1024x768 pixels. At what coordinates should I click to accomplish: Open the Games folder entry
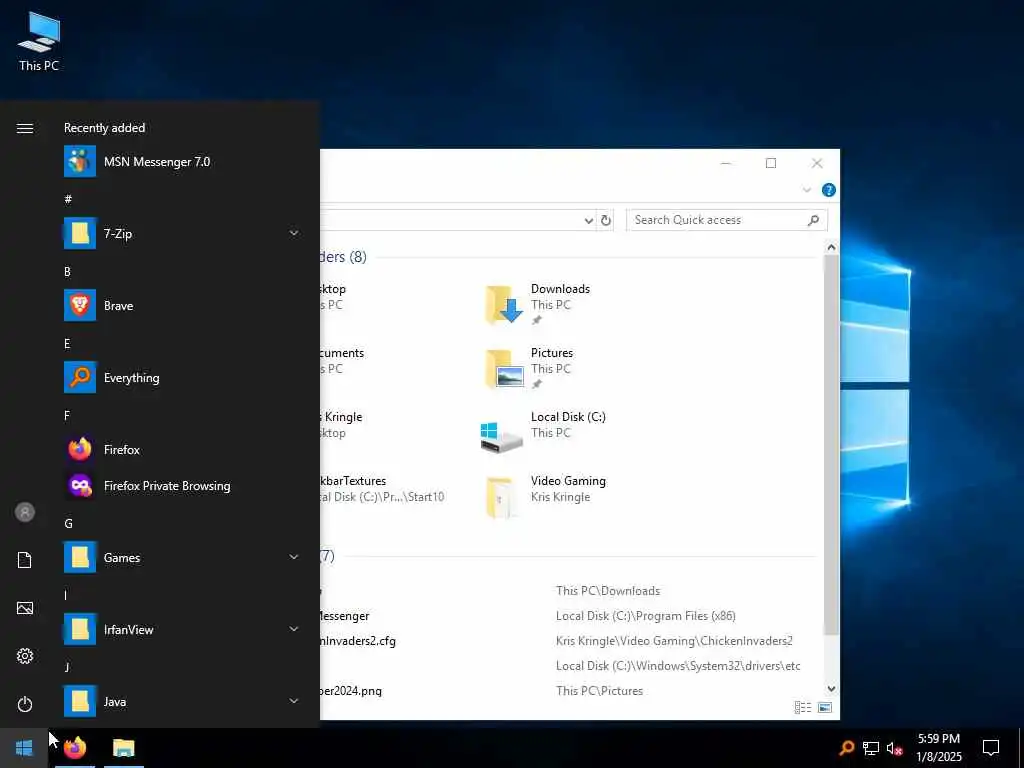pos(182,557)
